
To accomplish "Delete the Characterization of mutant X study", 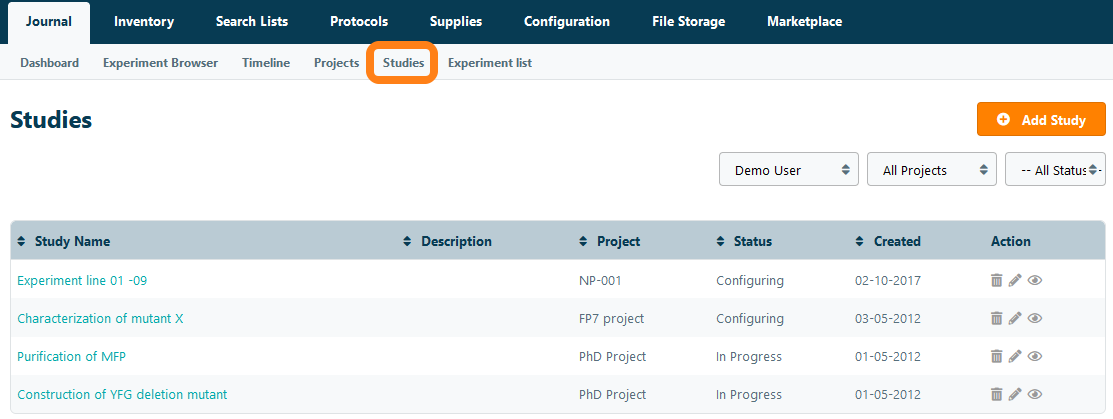I will (996, 319).
